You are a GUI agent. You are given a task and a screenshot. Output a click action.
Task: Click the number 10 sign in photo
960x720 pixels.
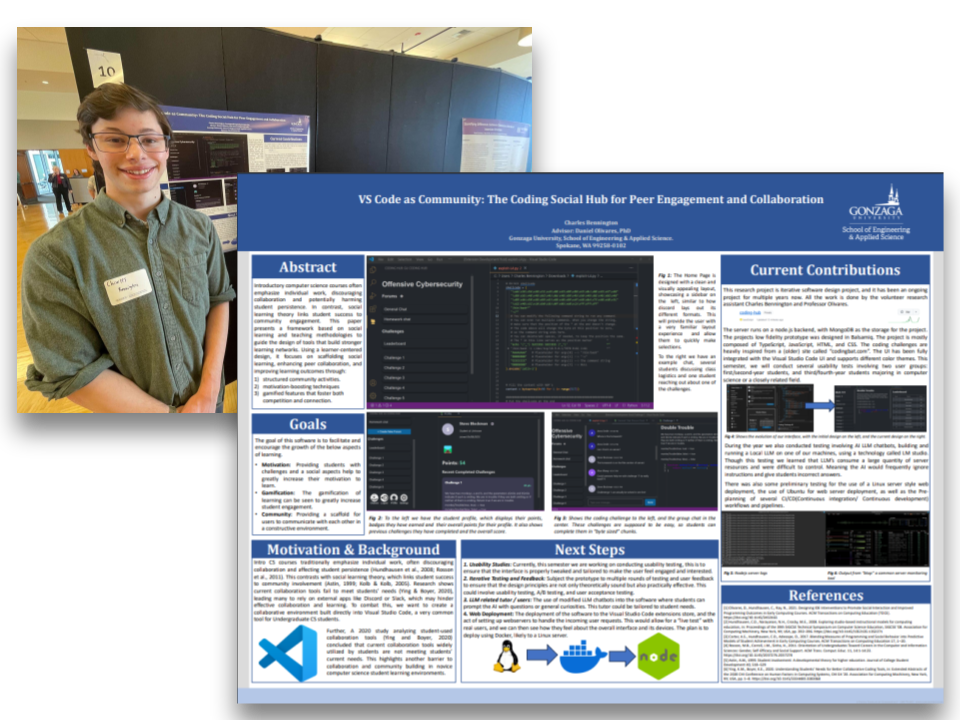105,69
